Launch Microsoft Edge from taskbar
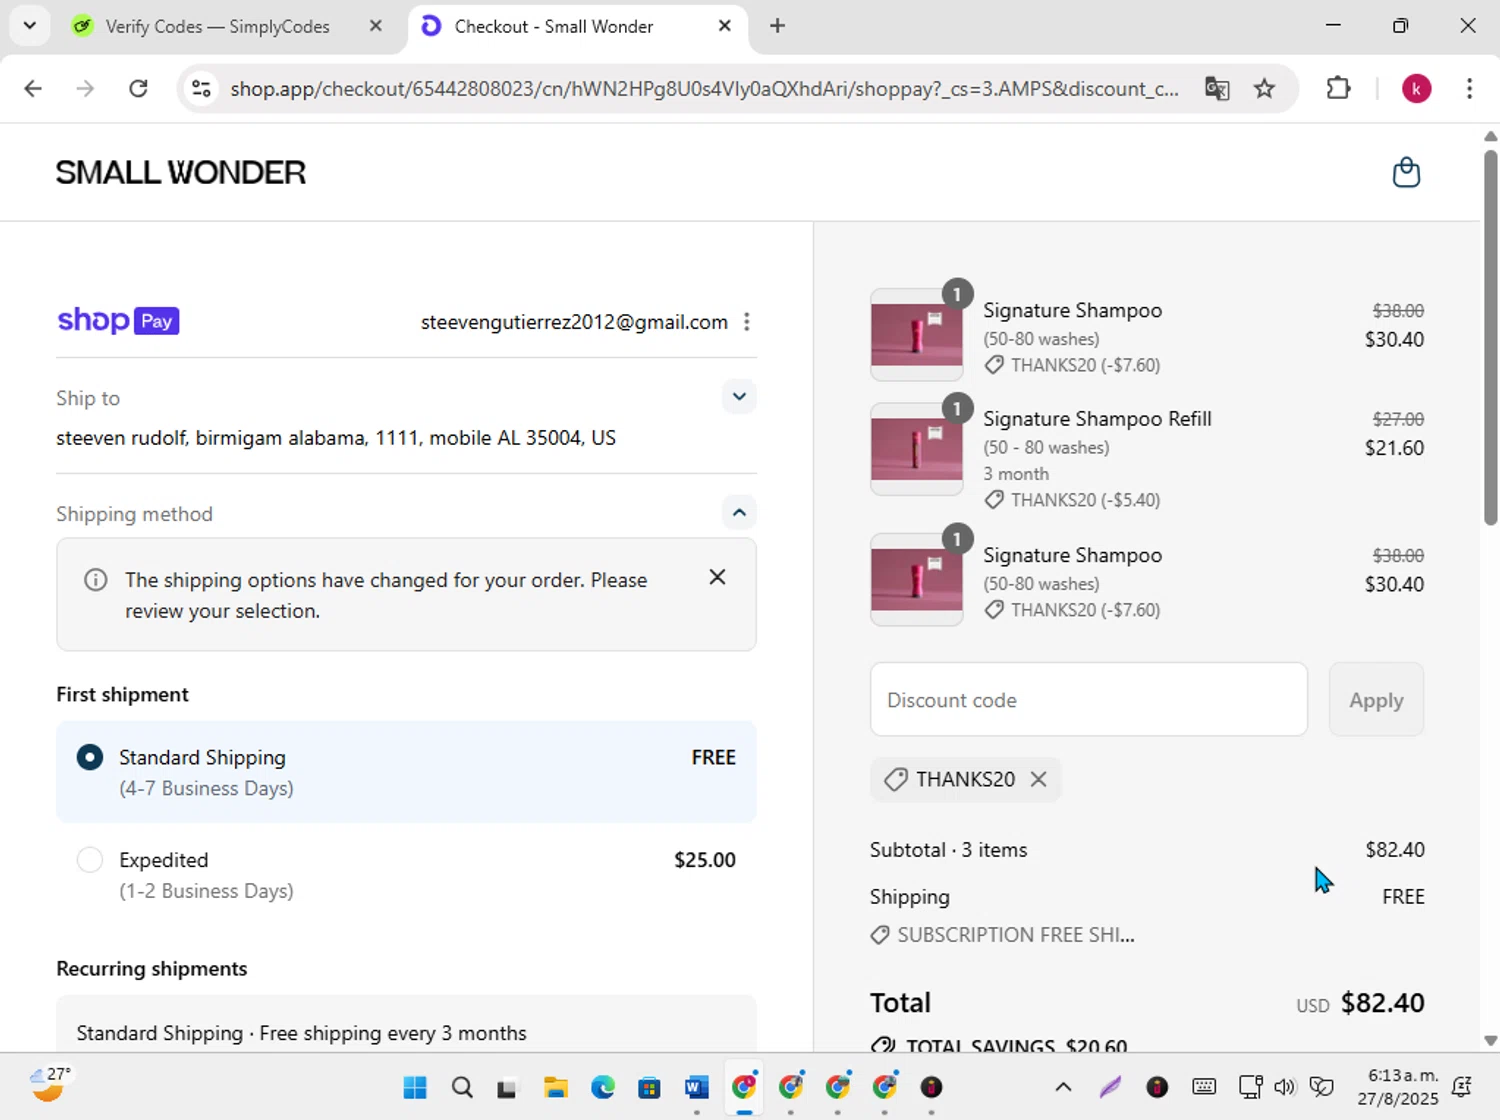This screenshot has height=1120, width=1500. click(603, 1087)
